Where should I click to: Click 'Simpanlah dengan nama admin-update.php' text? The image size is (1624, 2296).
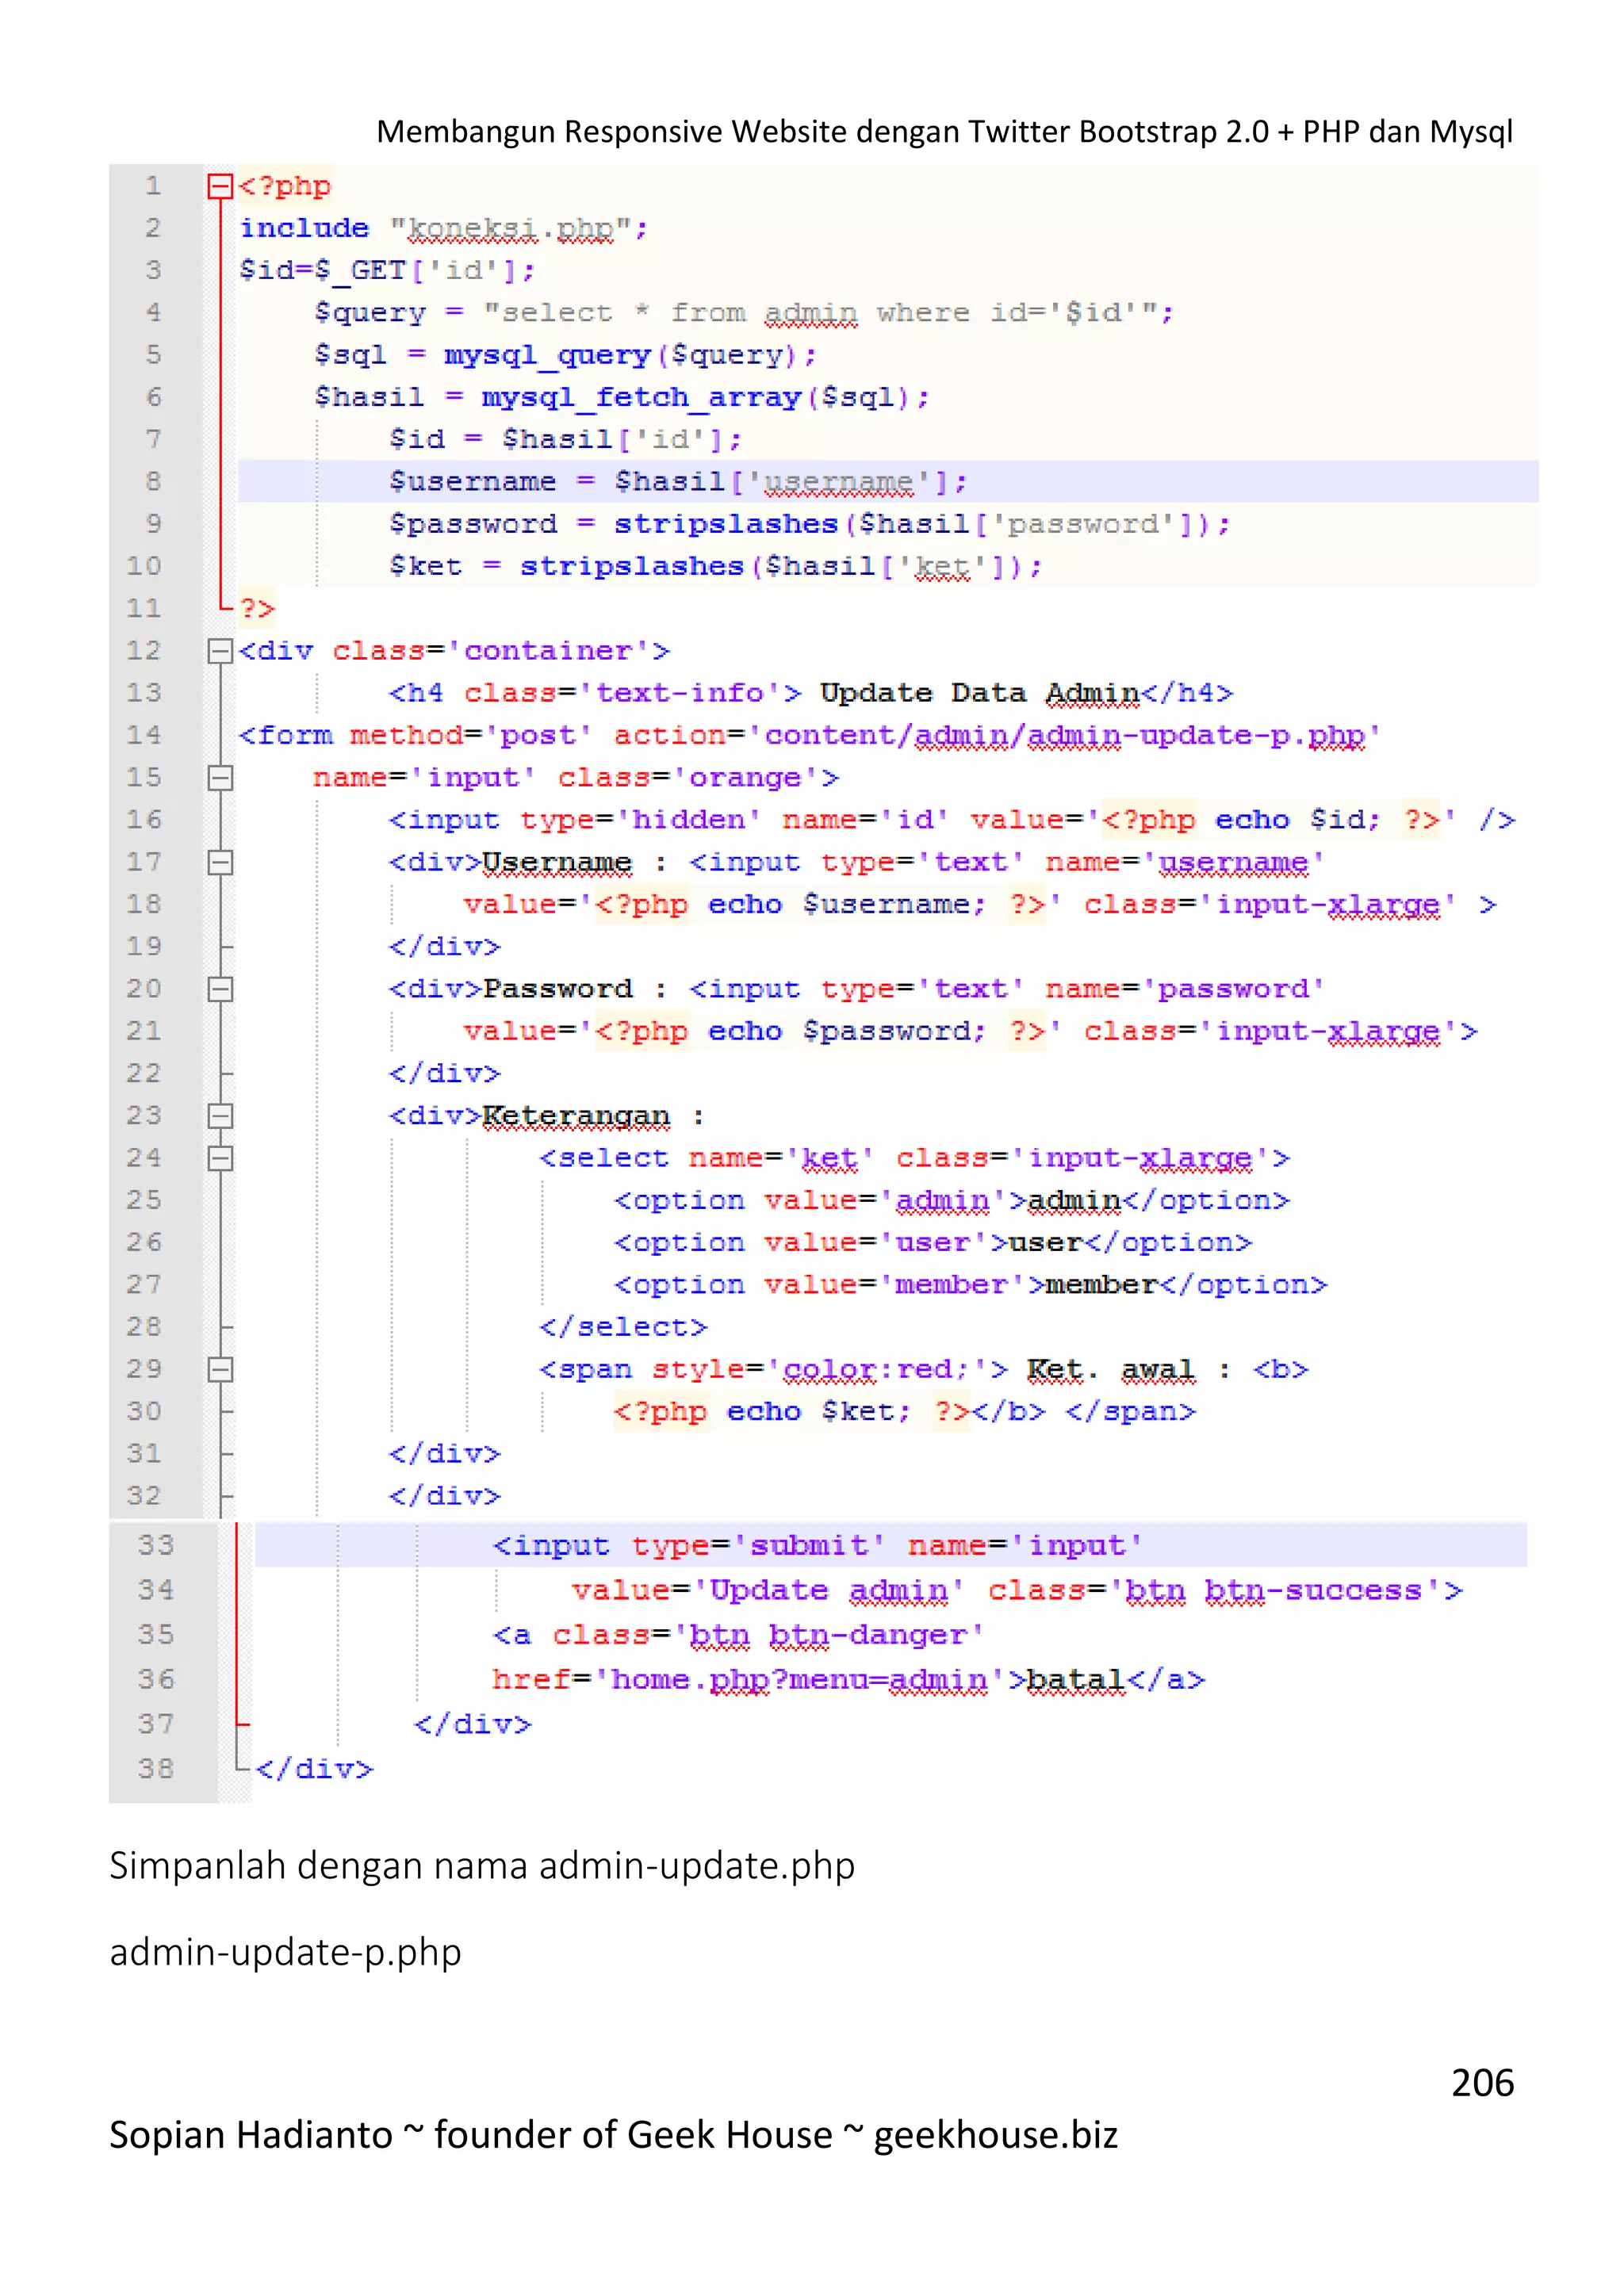point(482,1866)
